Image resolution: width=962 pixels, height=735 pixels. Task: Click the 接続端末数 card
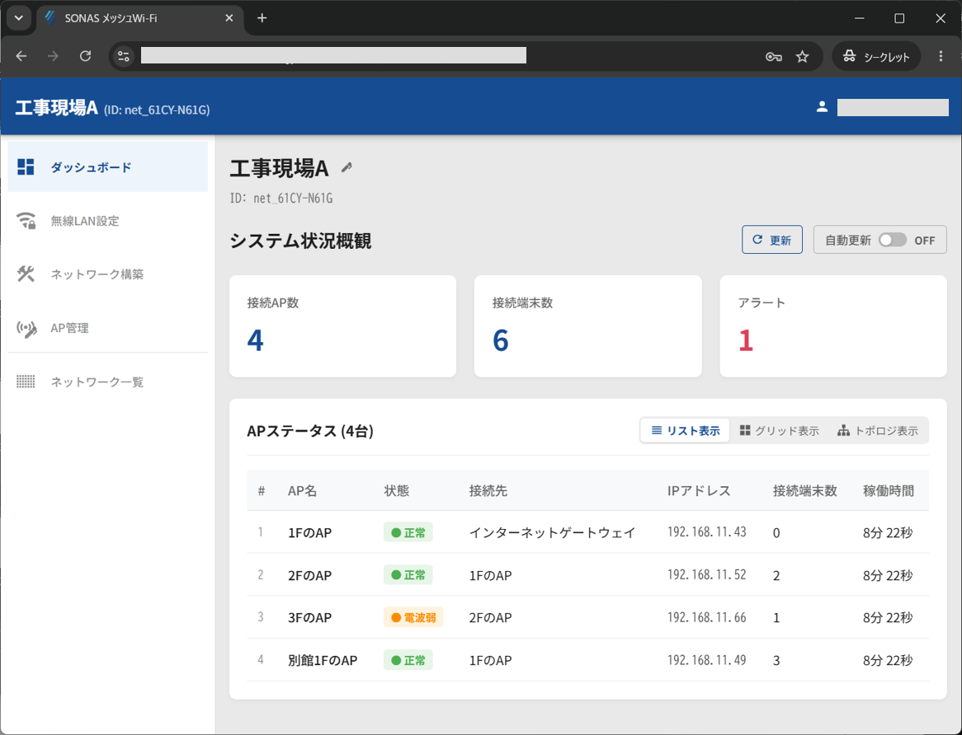point(588,326)
